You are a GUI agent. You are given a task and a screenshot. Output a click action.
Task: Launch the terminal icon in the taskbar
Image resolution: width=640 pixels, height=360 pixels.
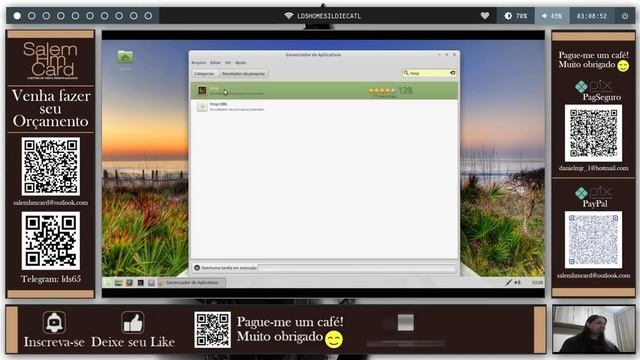click(x=140, y=282)
